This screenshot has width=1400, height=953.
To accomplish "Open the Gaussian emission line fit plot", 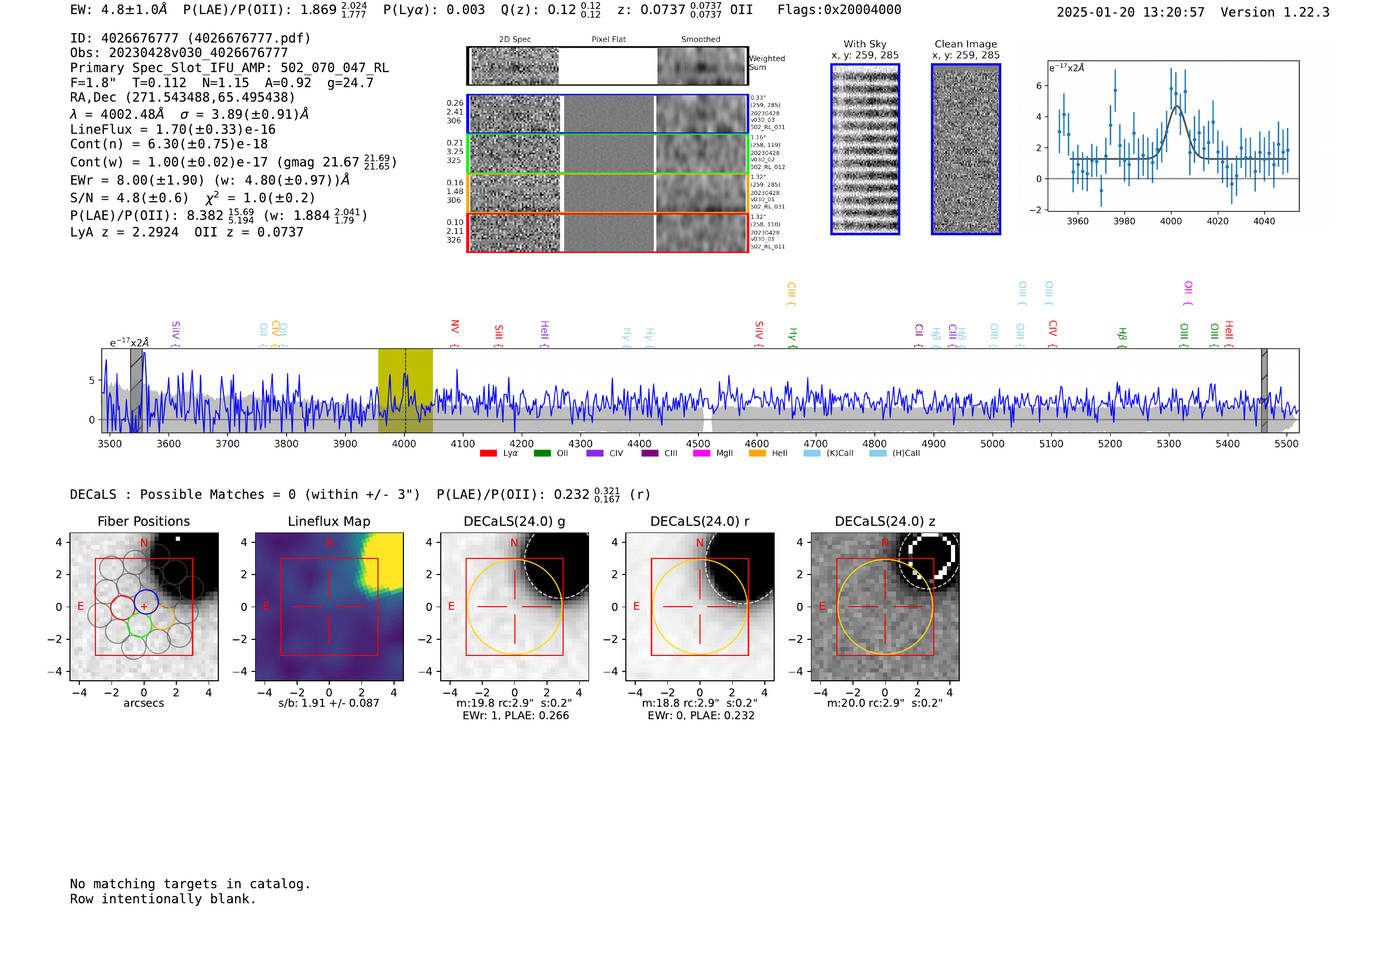I will tap(1174, 136).
